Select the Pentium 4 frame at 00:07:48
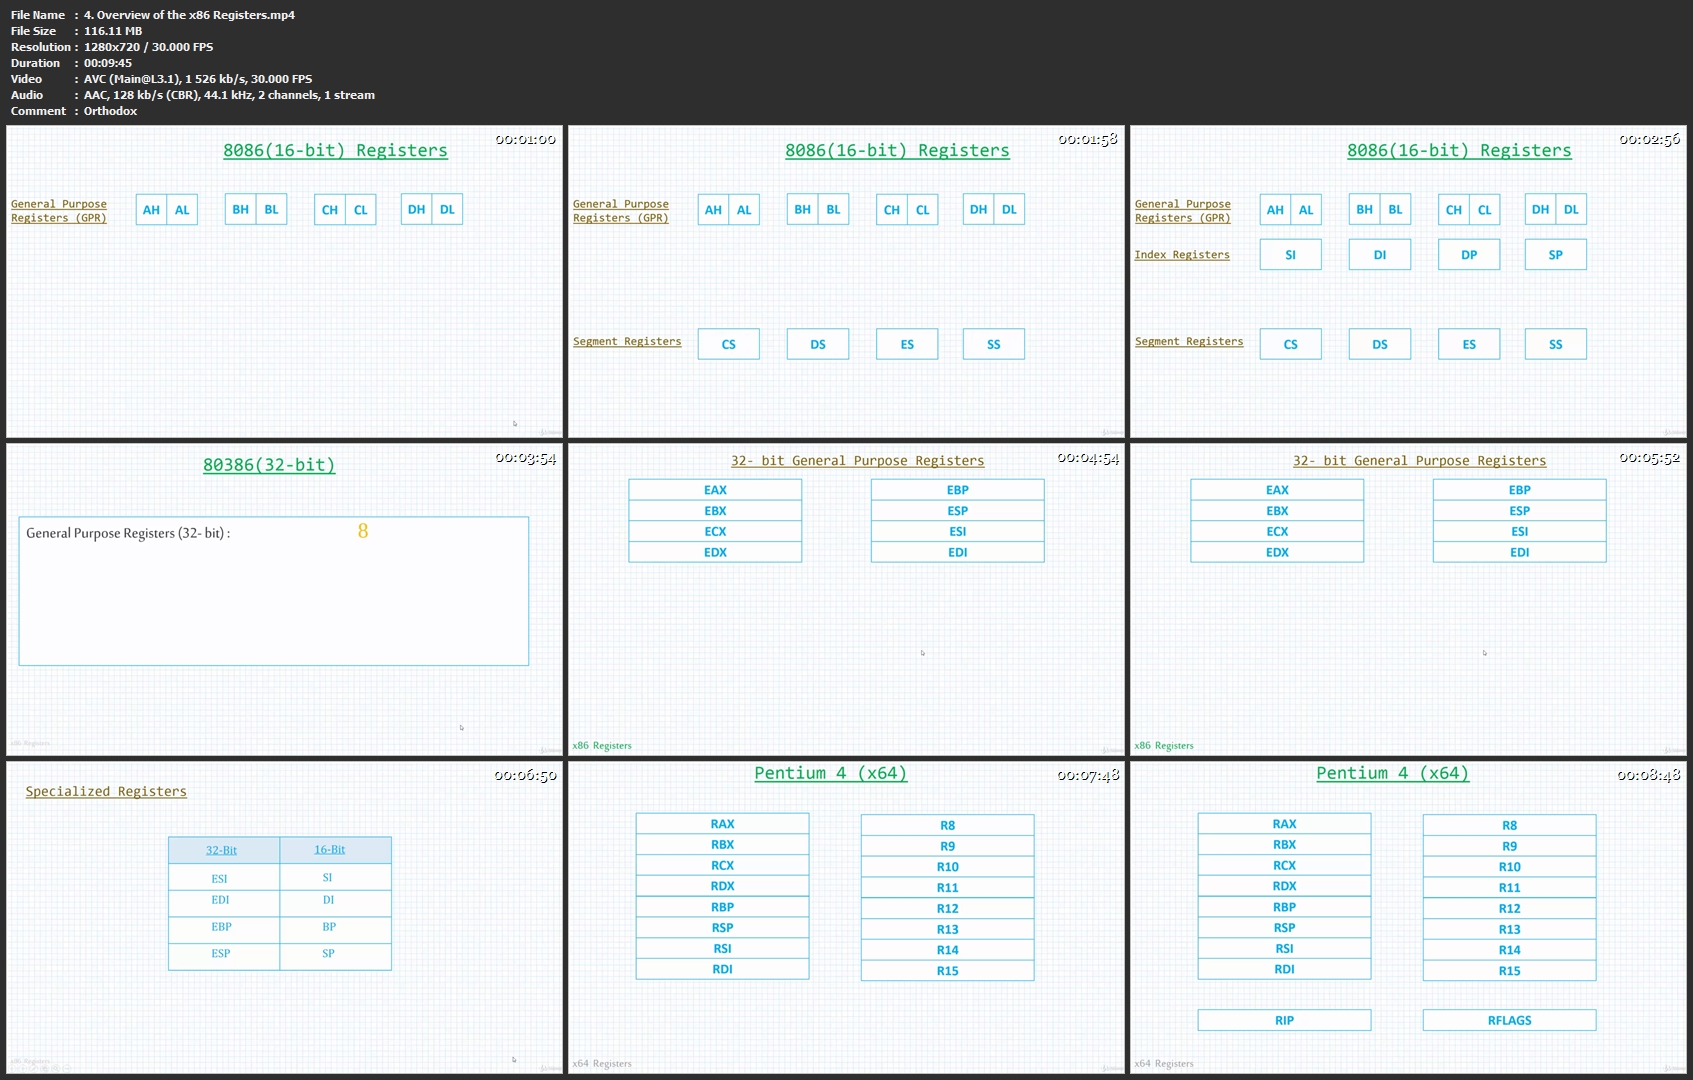The image size is (1693, 1080). tap(846, 917)
